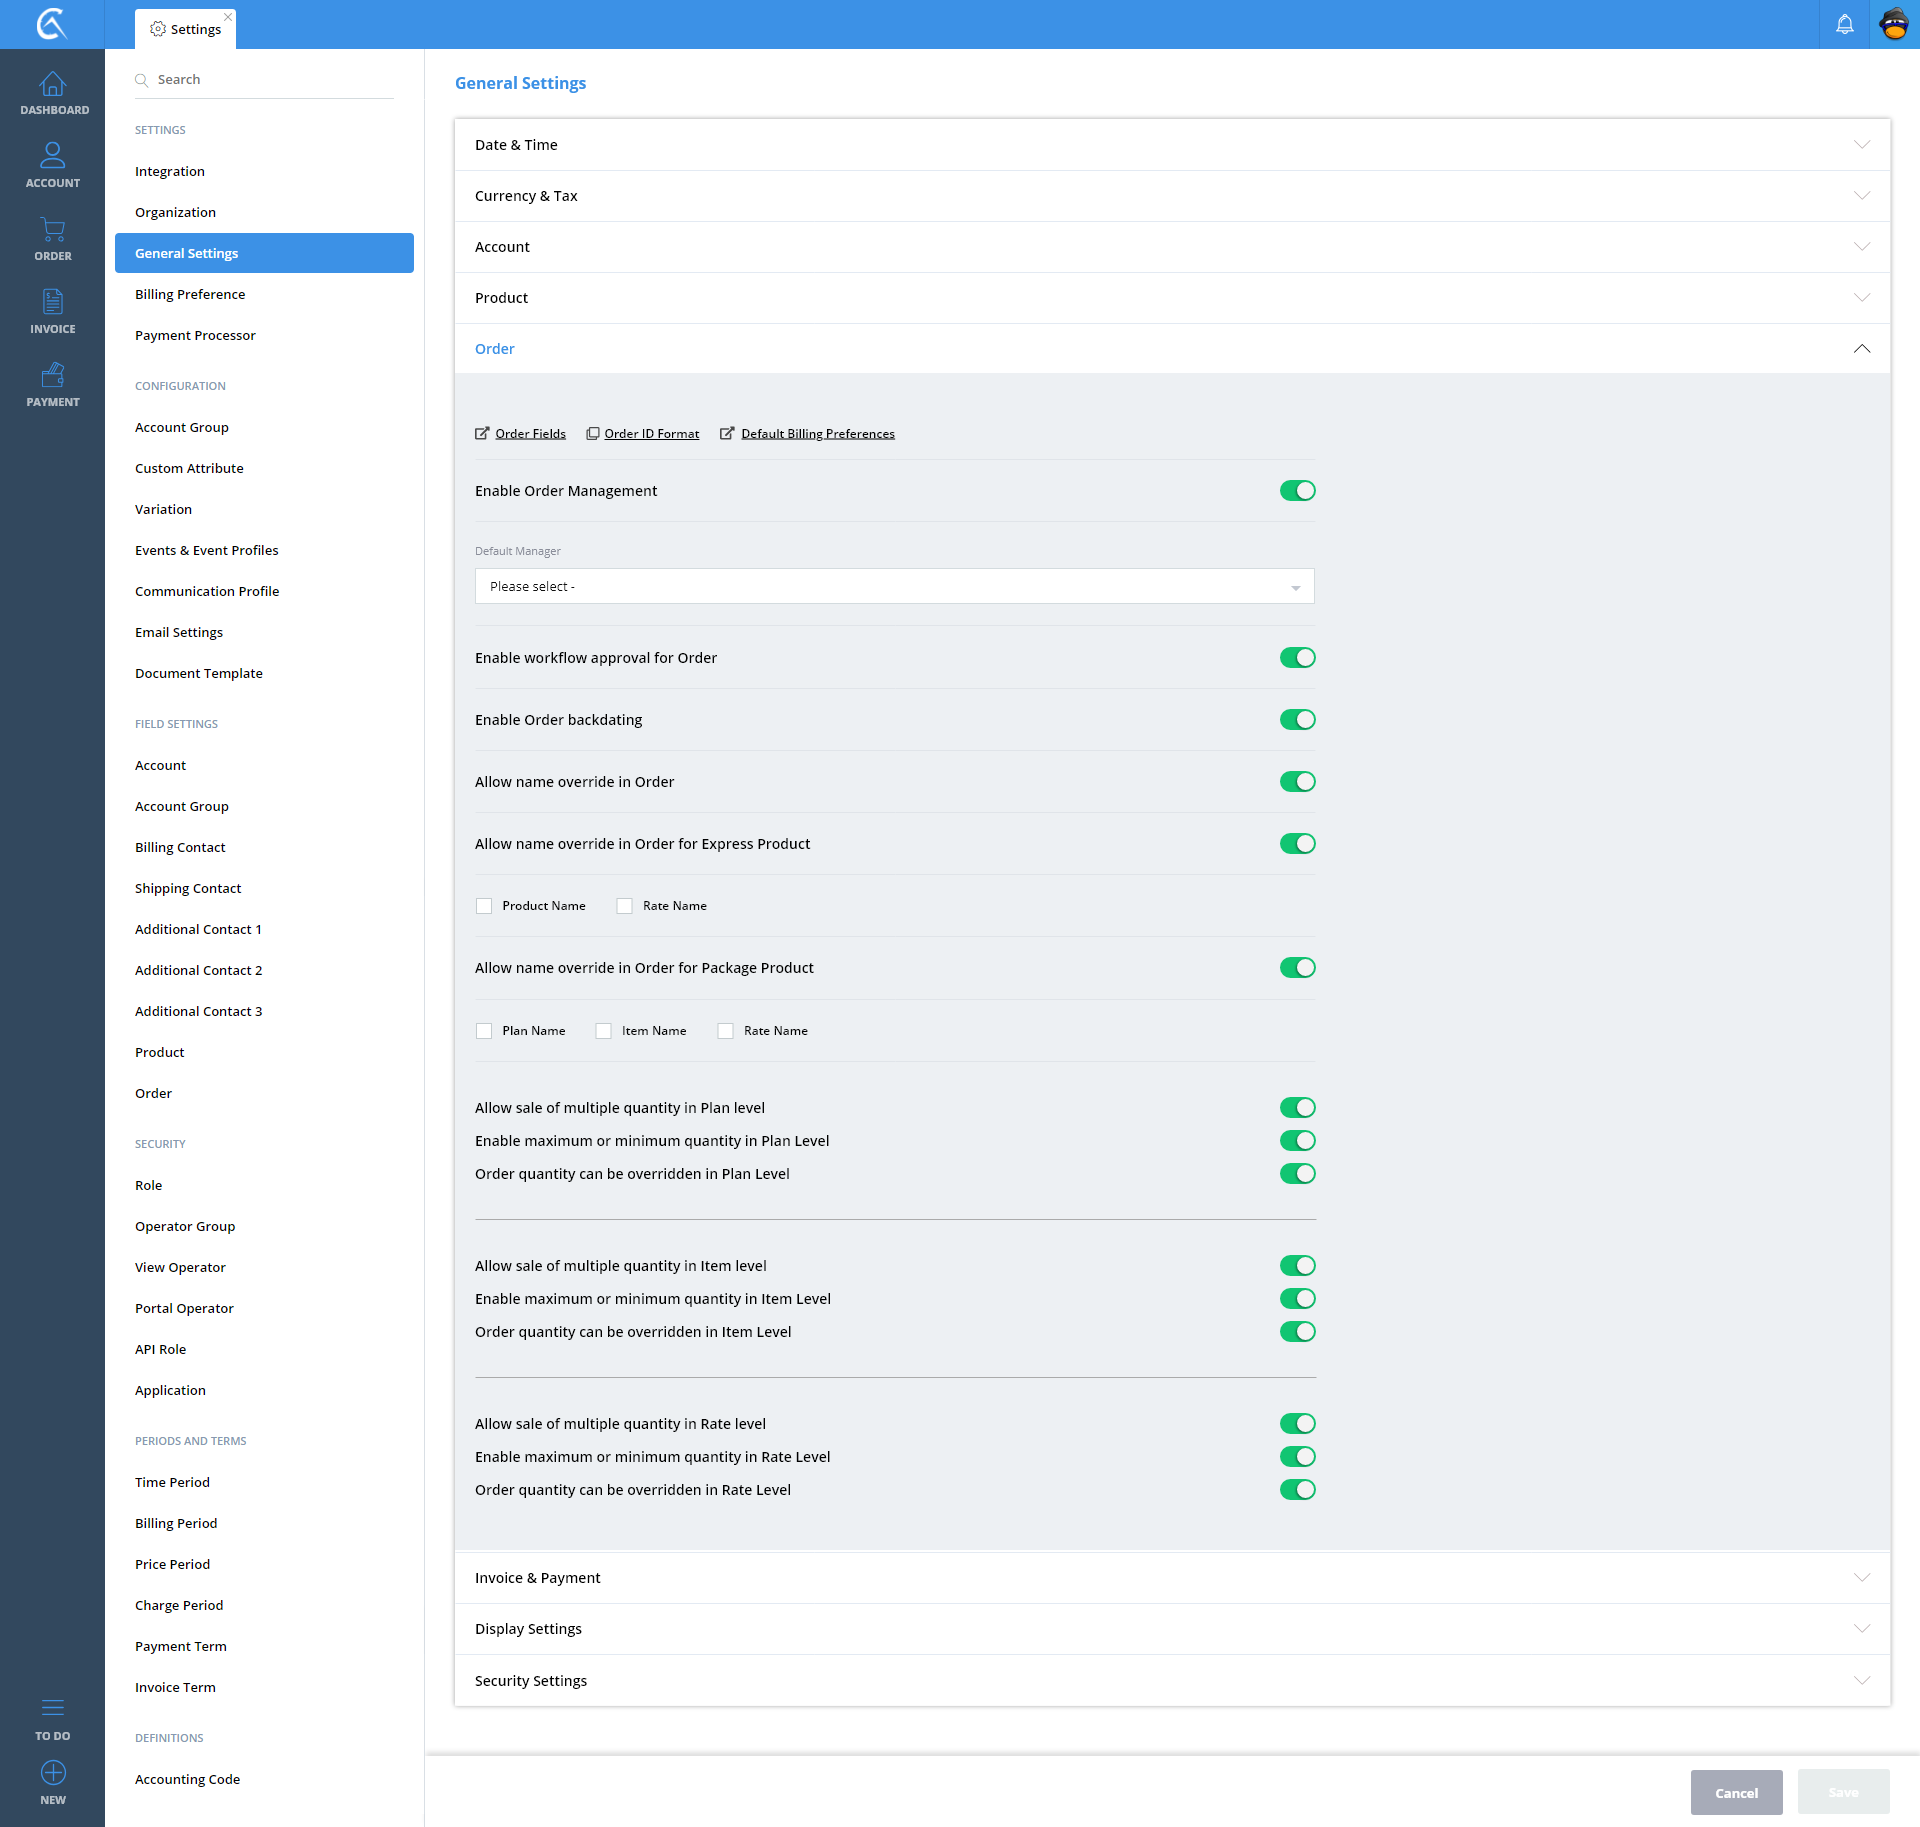Click the Account person icon in sidebar
Viewport: 1920px width, 1827px height.
click(52, 157)
